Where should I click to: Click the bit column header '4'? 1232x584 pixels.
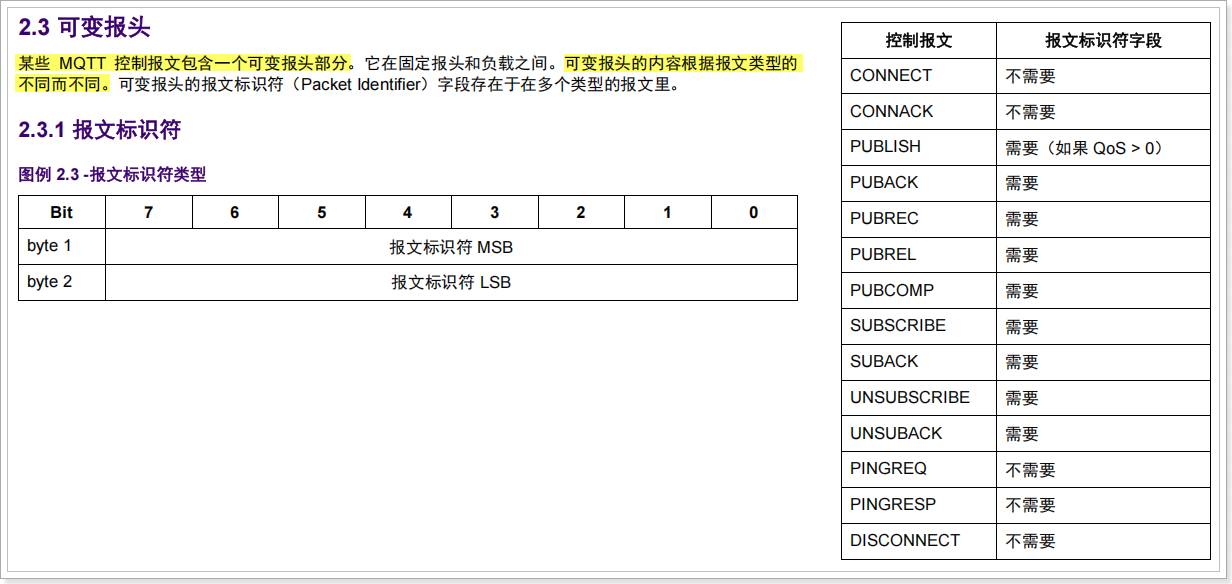point(408,213)
